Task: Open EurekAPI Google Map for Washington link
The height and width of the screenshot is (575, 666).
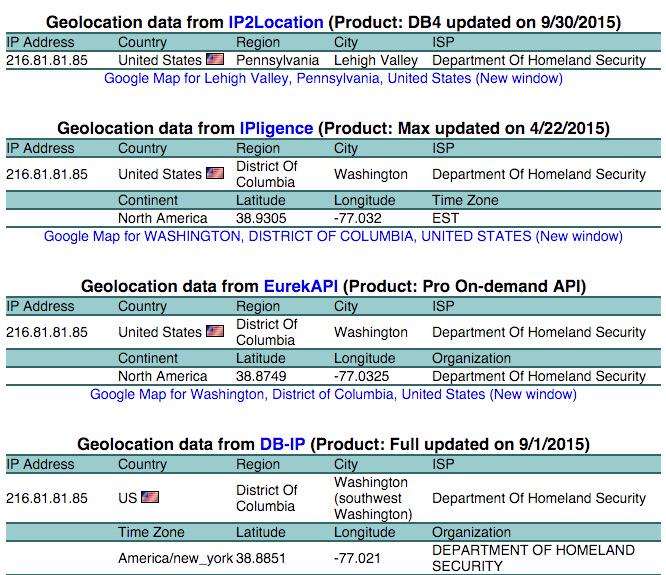Action: point(333,395)
